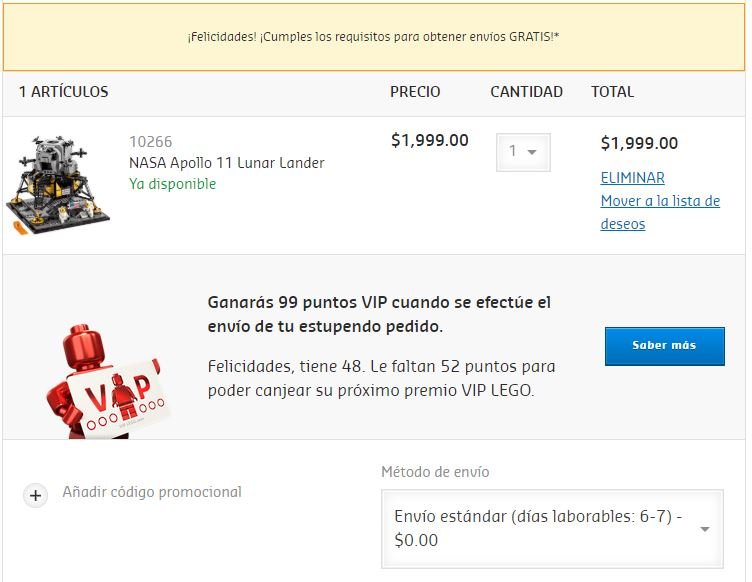Click the free shipping congratulations banner
The image size is (752, 582).
tap(374, 37)
